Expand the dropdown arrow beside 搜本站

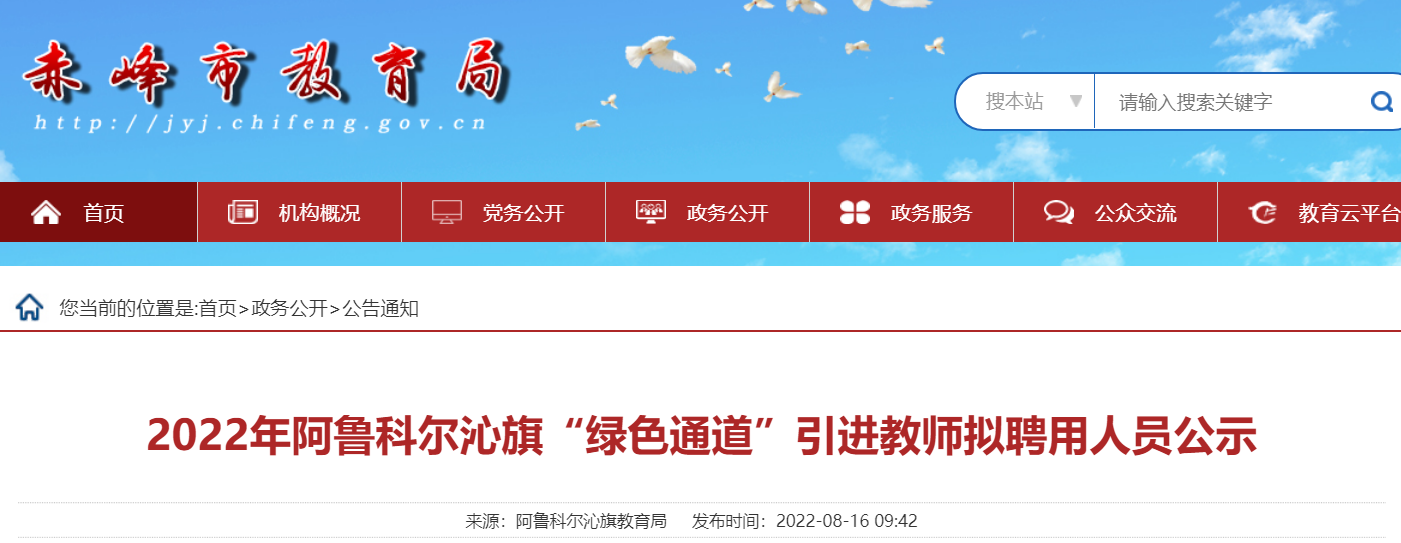tap(1076, 101)
